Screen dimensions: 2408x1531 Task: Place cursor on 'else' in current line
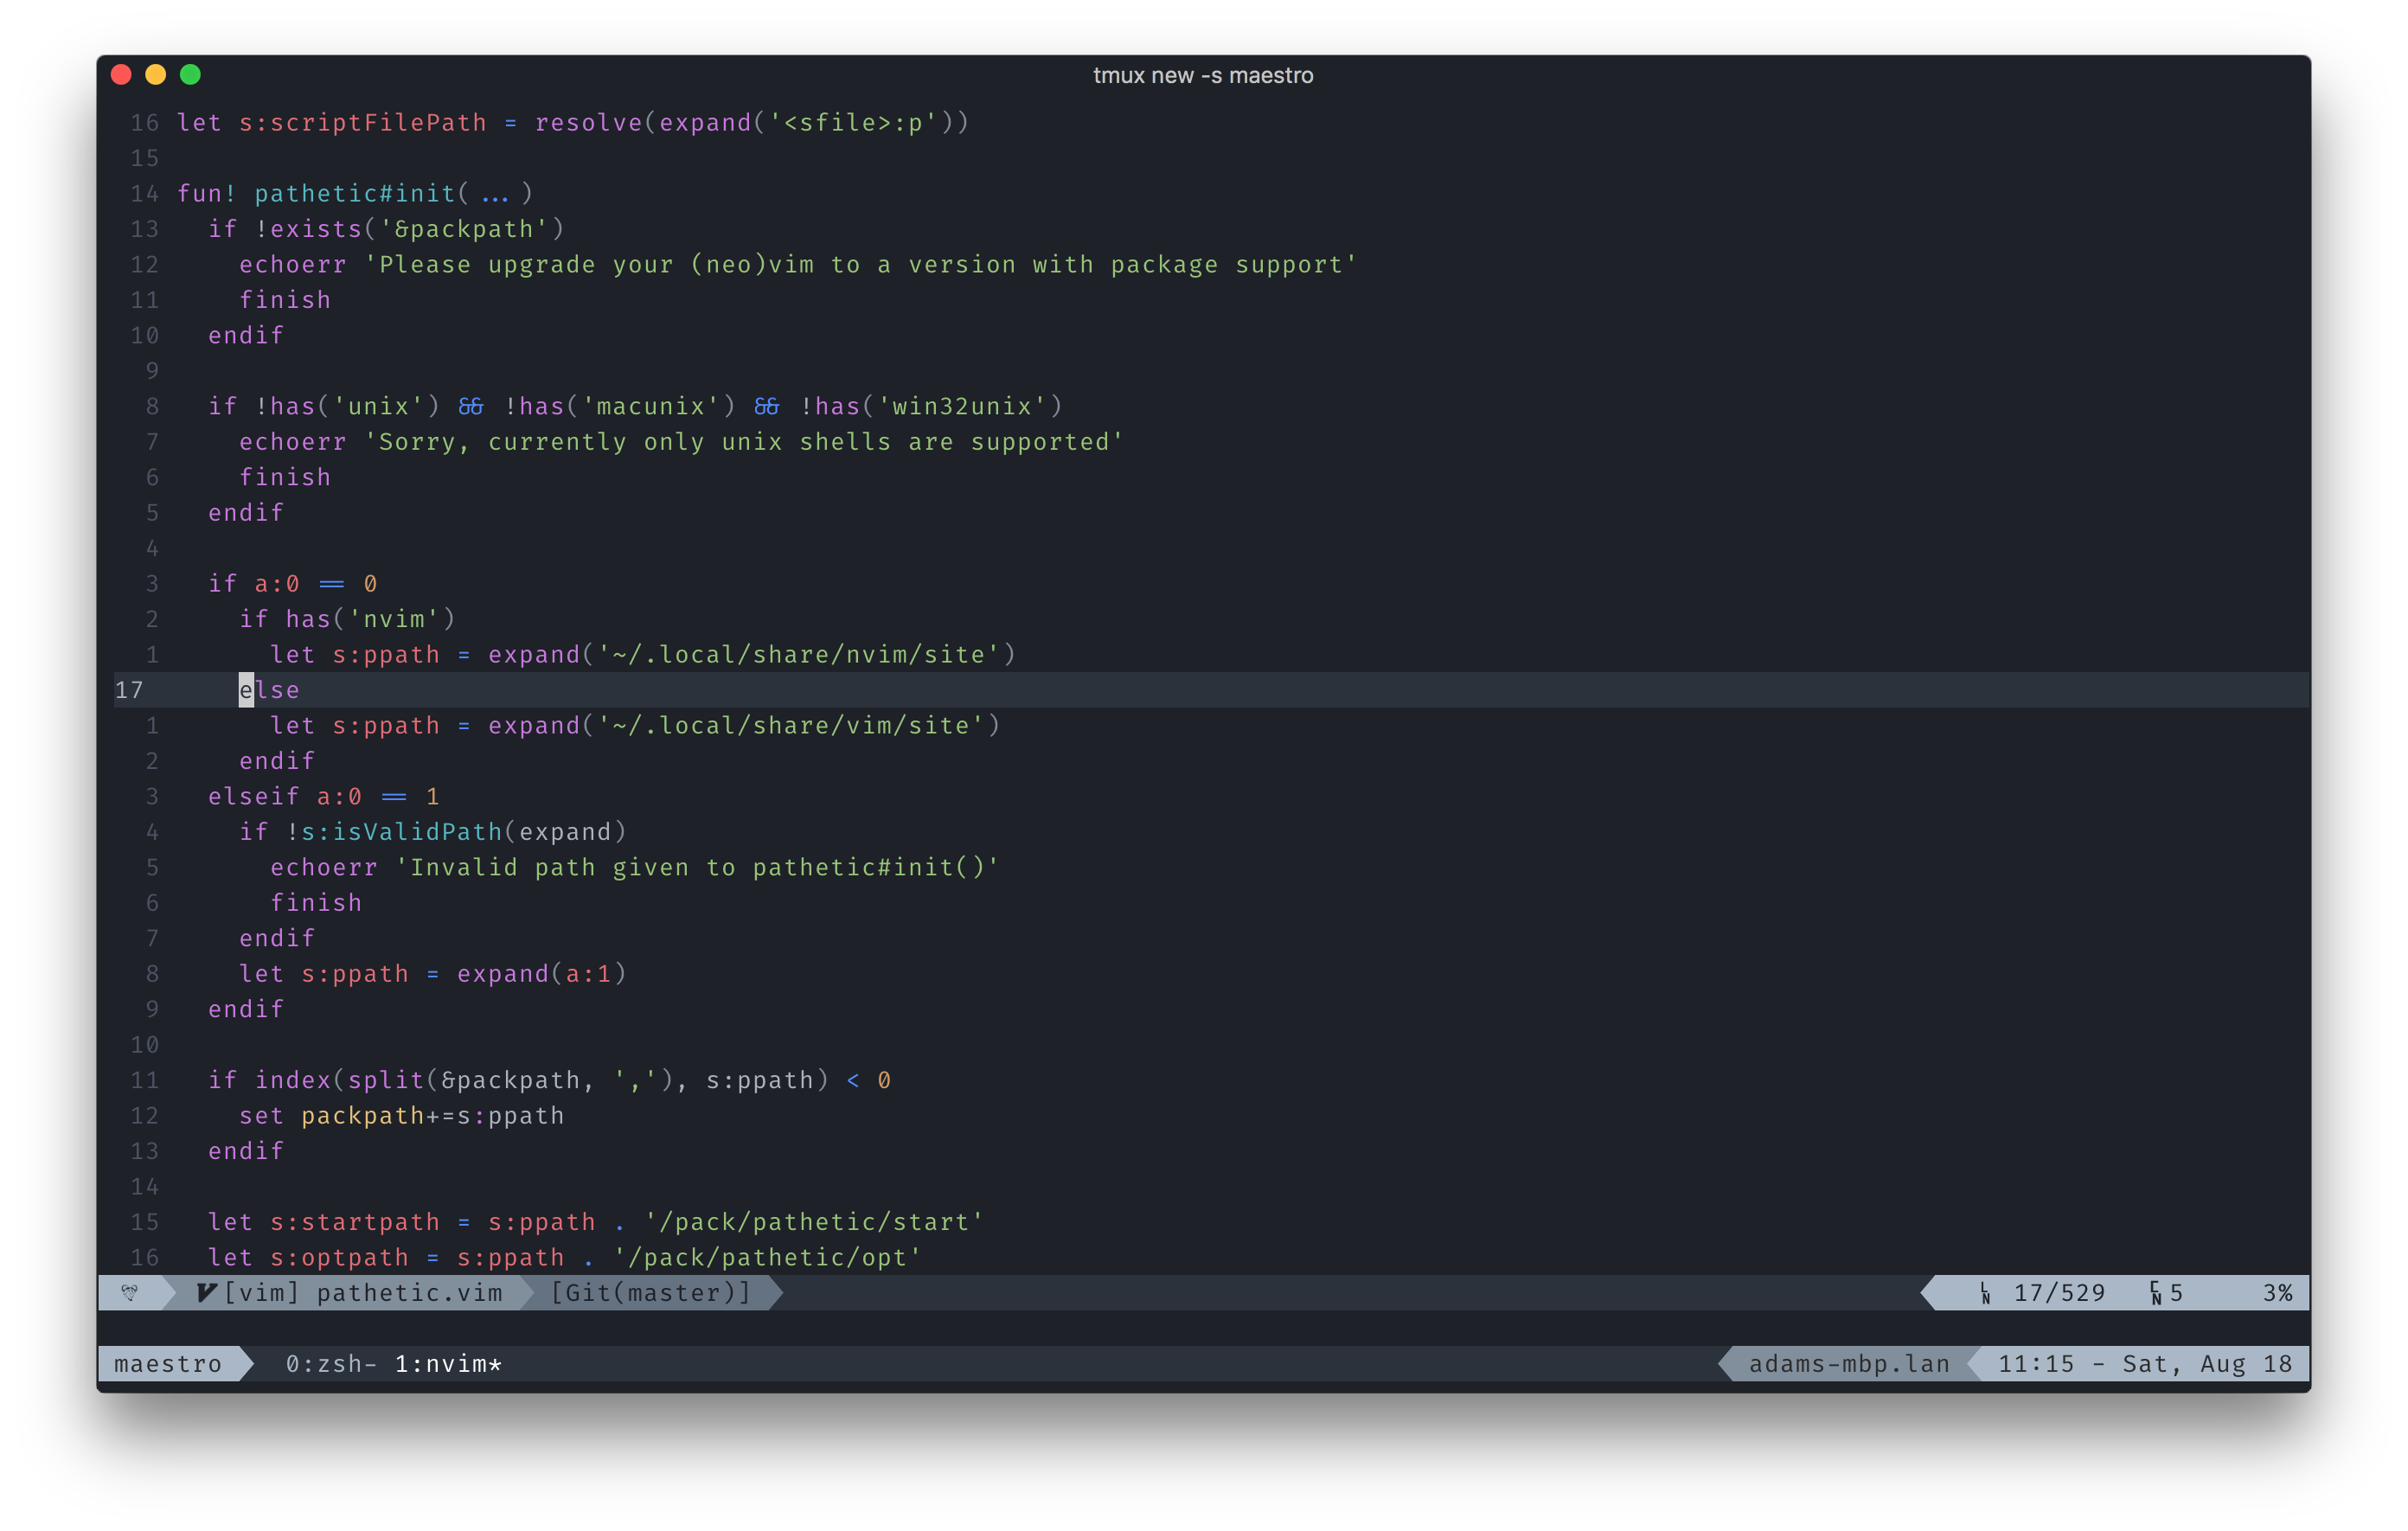point(270,690)
